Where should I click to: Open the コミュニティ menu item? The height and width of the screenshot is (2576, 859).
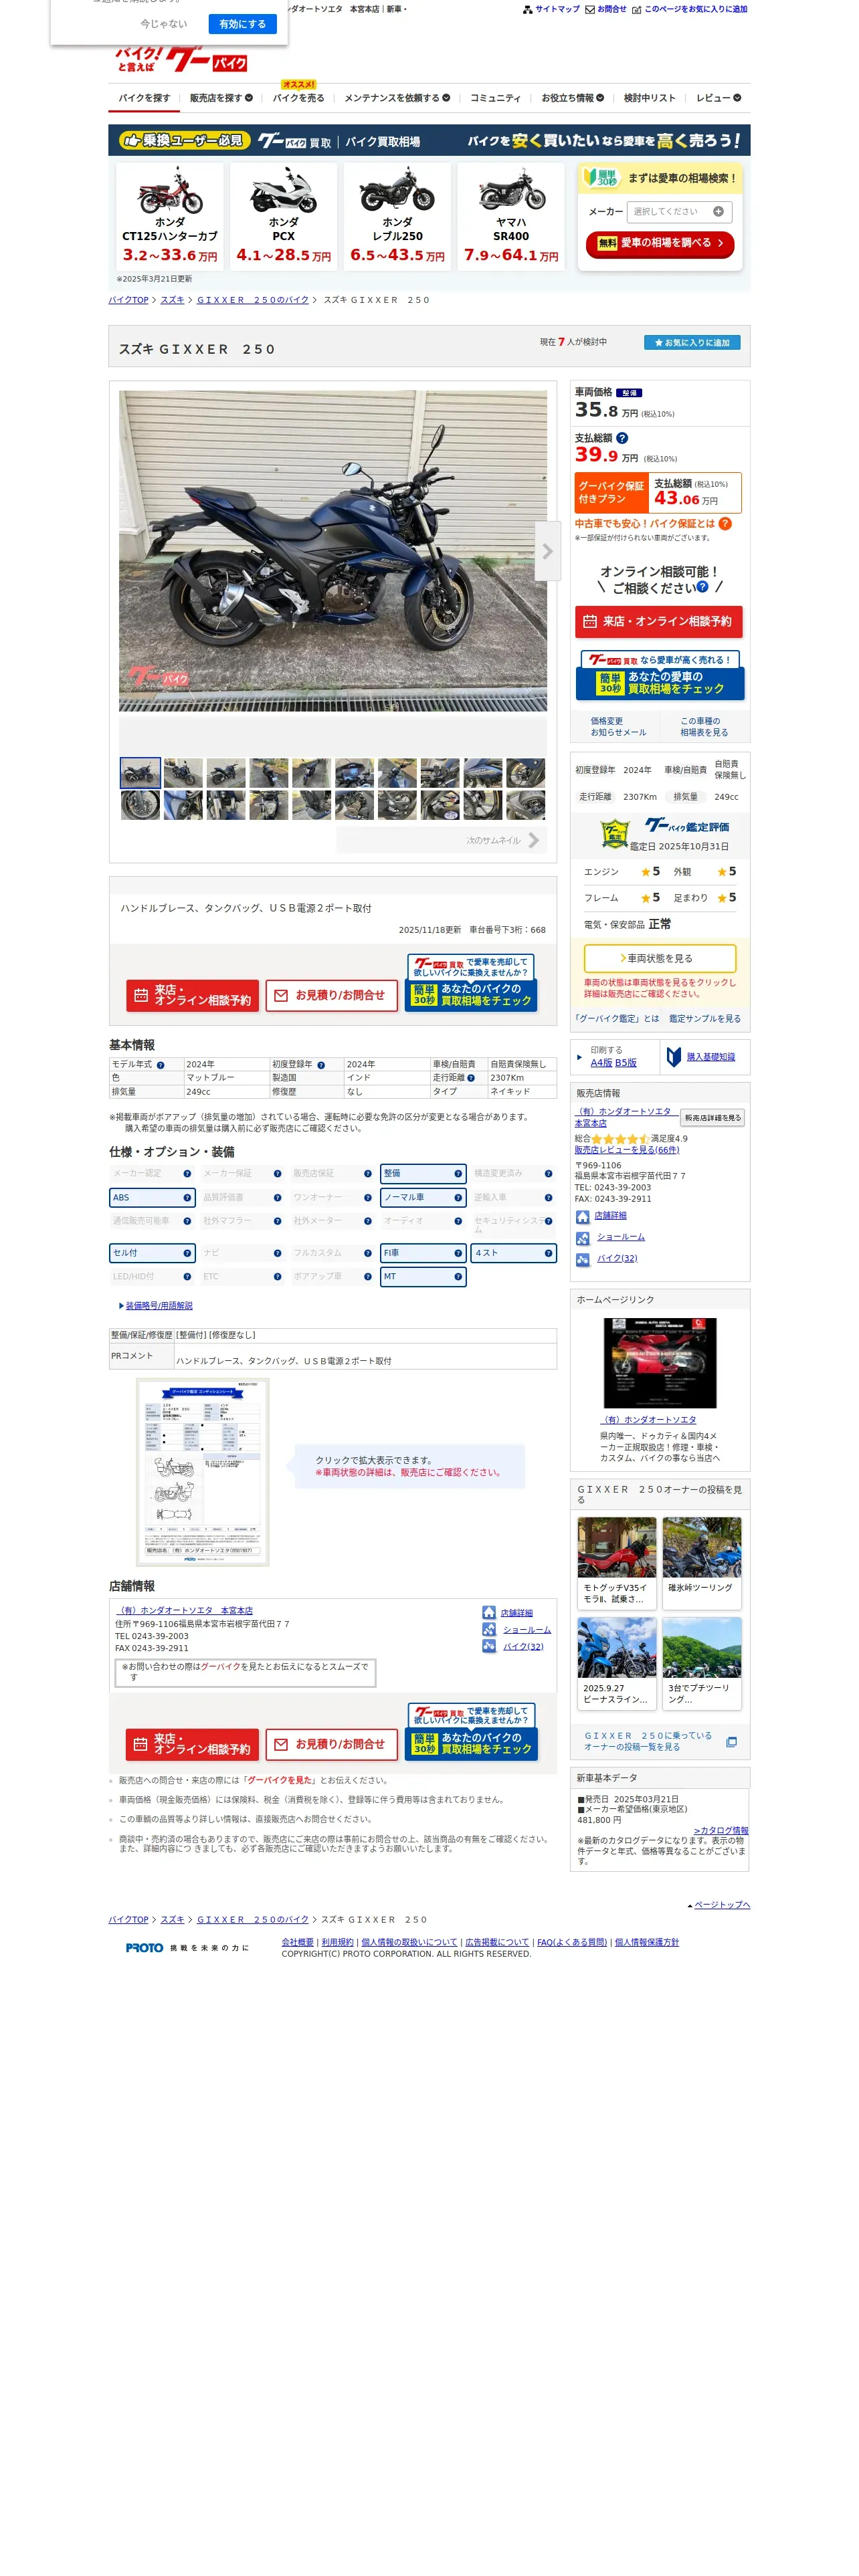coord(495,98)
